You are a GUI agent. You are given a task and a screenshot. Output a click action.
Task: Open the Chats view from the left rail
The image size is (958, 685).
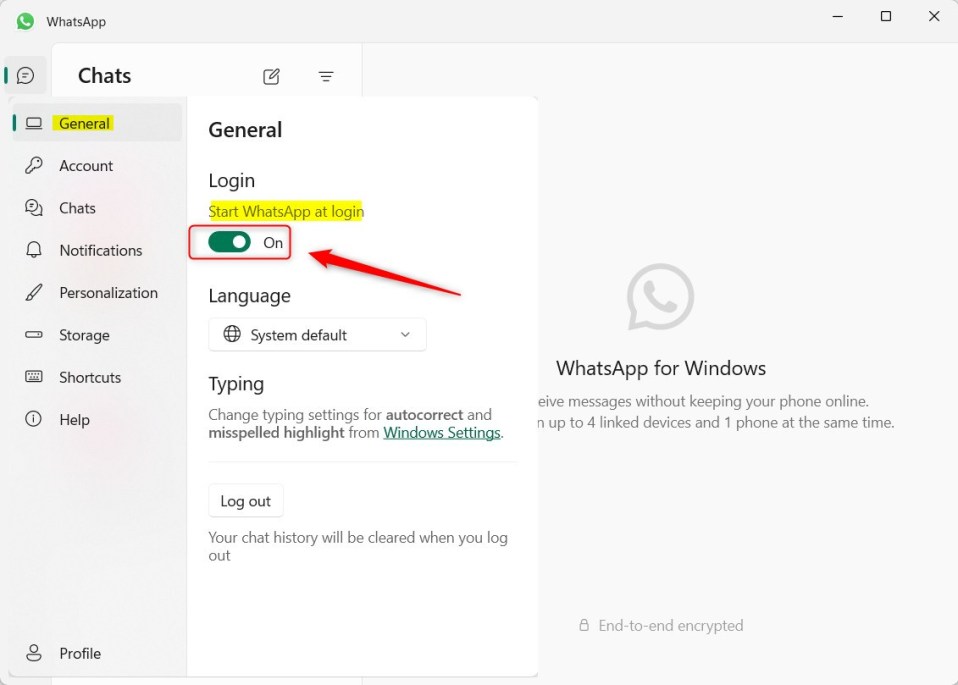[x=26, y=76]
